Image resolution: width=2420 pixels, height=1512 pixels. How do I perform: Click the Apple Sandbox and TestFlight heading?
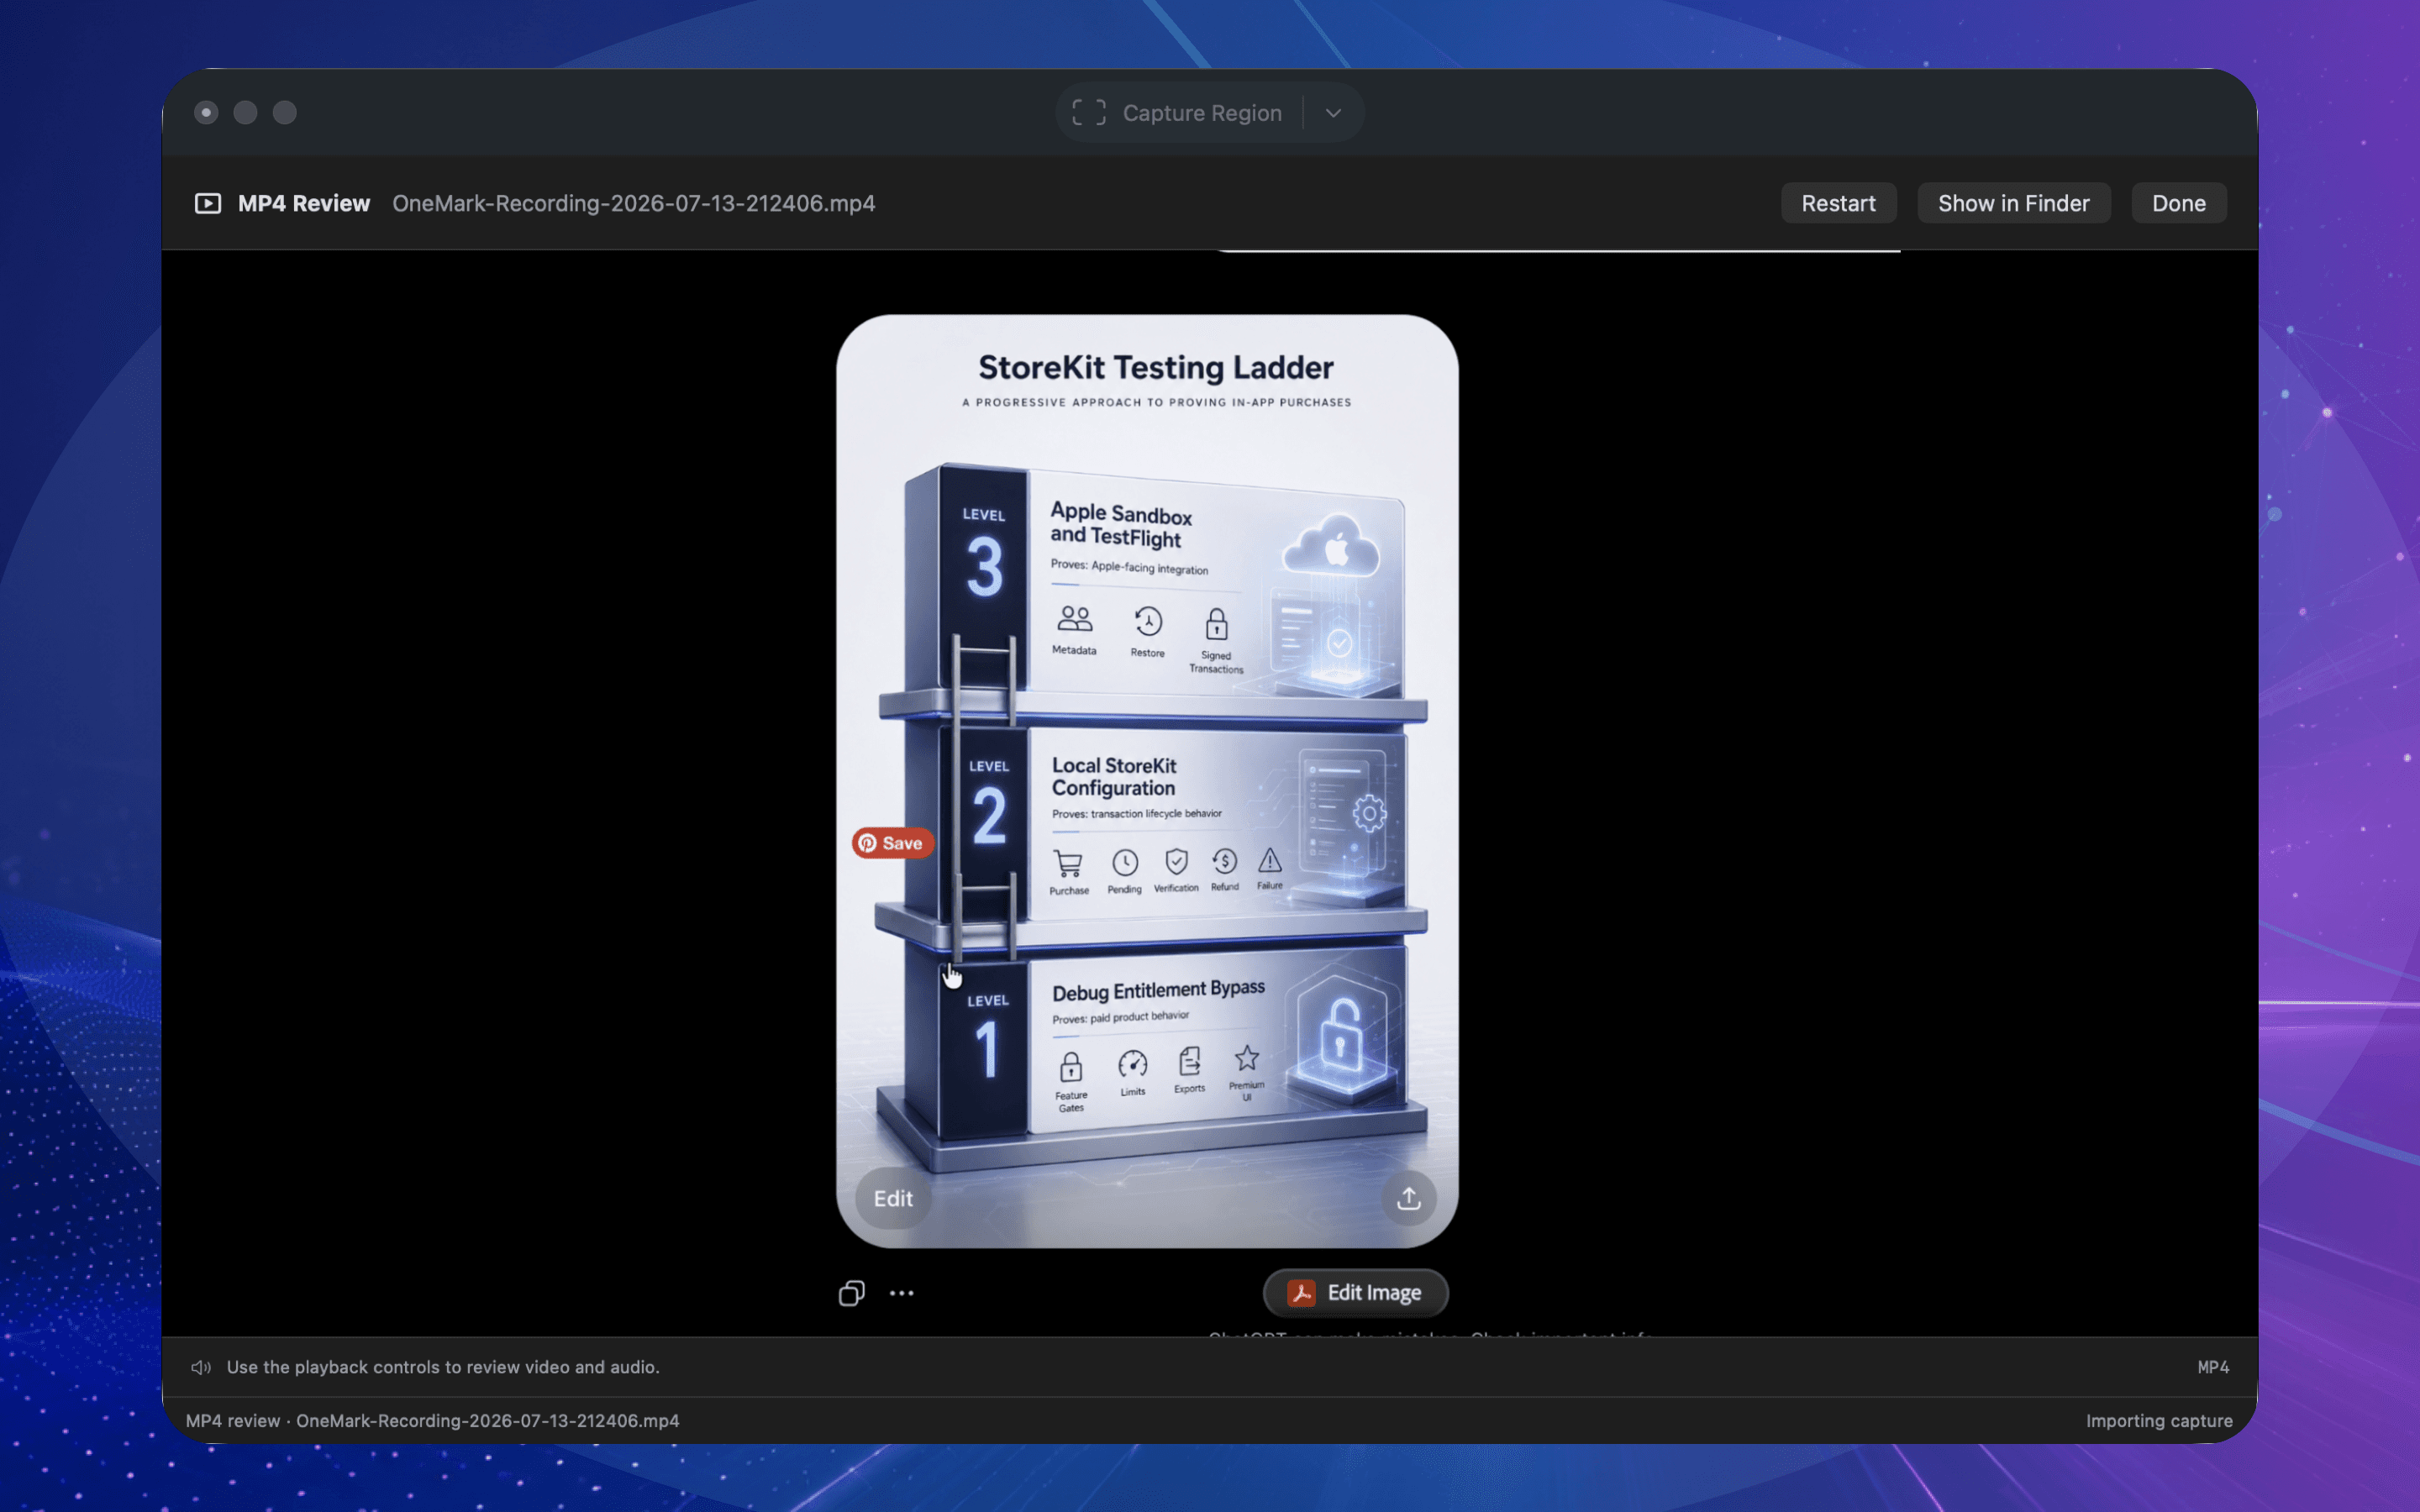click(x=1120, y=524)
